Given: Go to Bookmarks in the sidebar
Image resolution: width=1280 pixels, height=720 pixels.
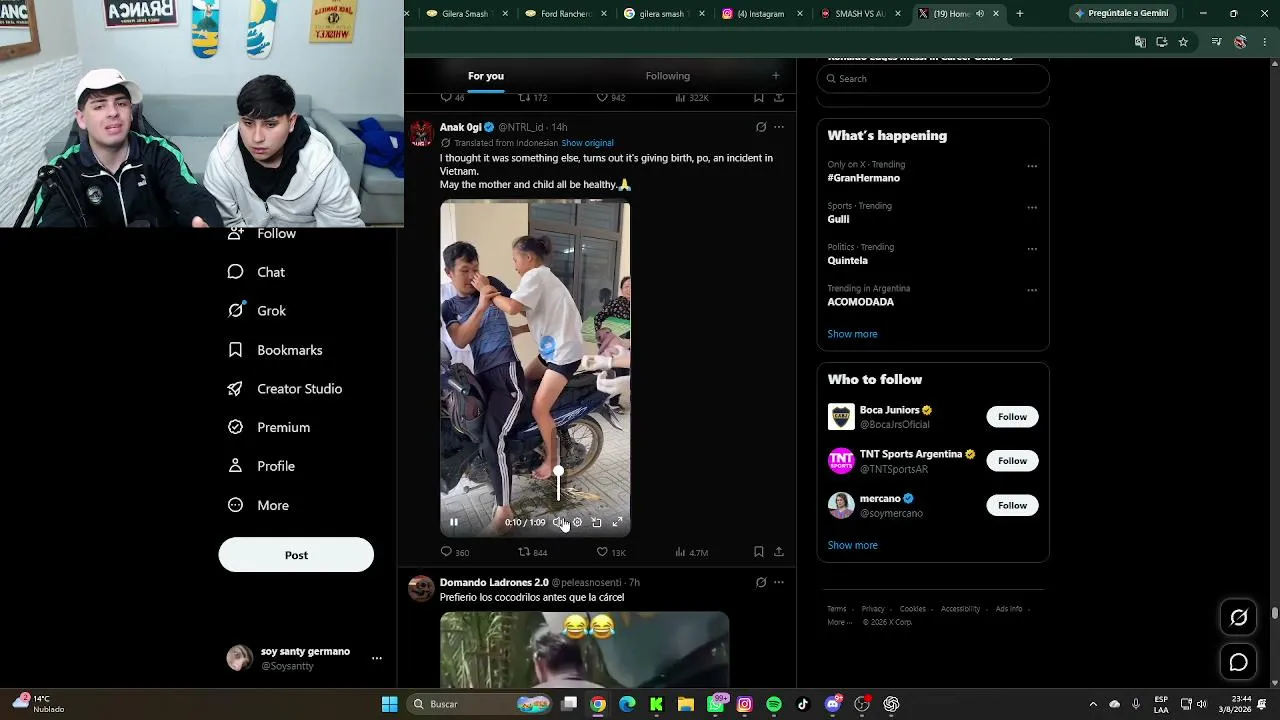Looking at the screenshot, I should click(x=275, y=350).
